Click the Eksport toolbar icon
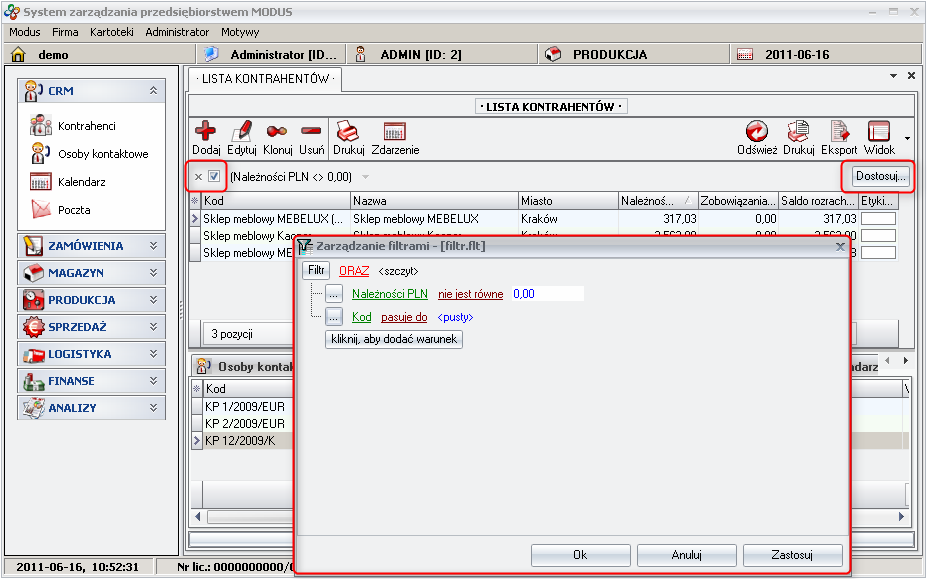 click(x=839, y=132)
